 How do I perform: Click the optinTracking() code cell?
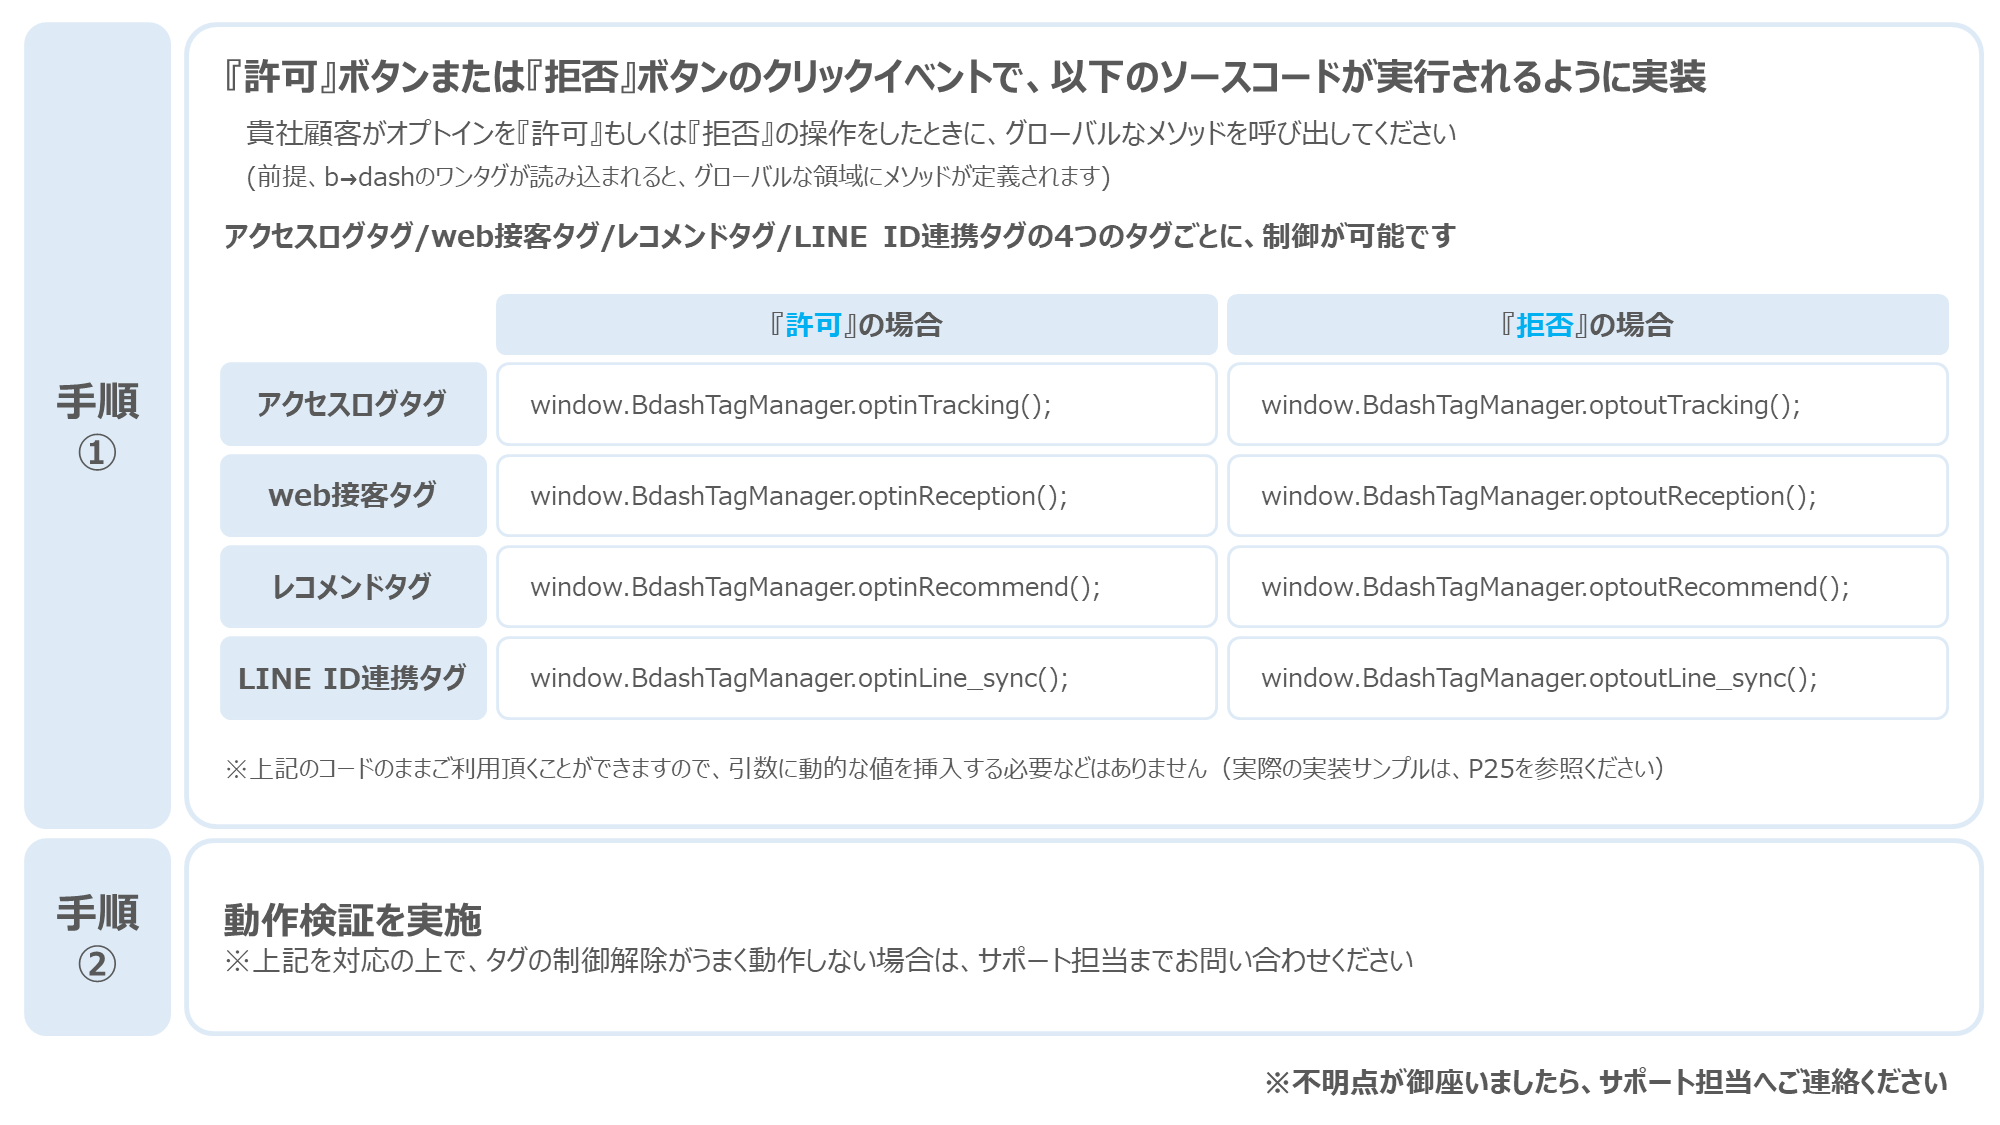[856, 404]
